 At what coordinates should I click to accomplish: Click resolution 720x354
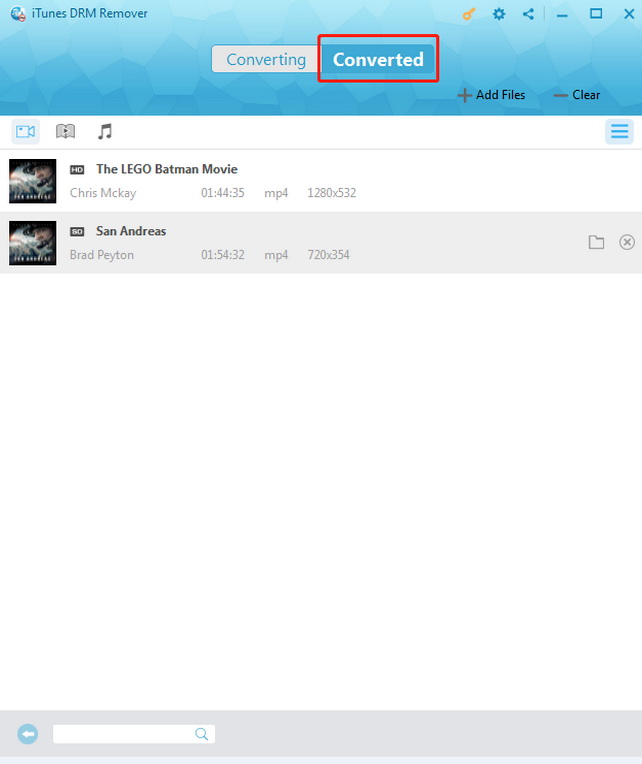tap(328, 255)
